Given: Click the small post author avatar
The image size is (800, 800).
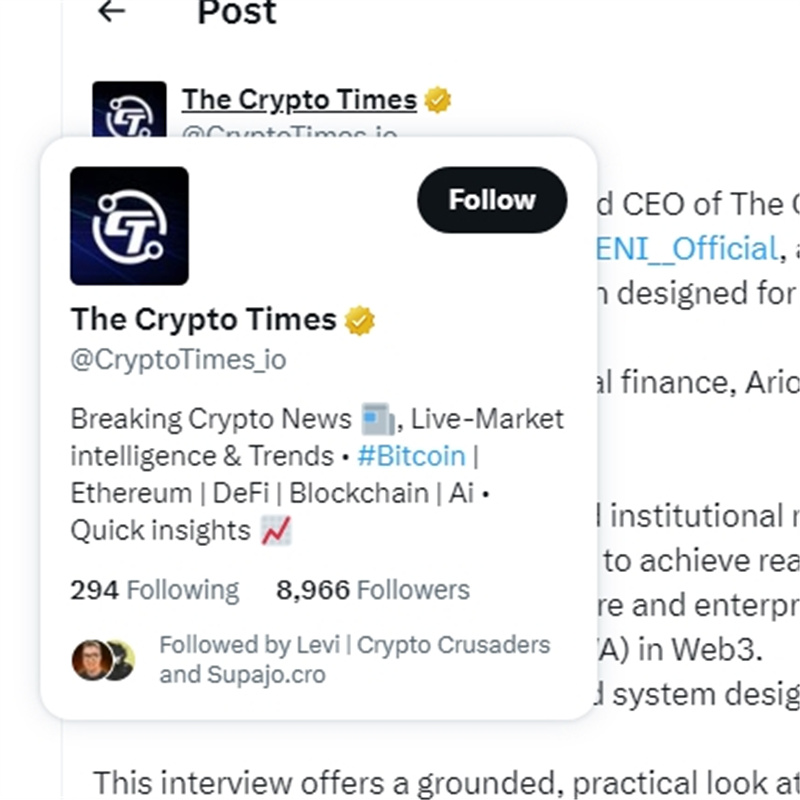Looking at the screenshot, I should (129, 108).
